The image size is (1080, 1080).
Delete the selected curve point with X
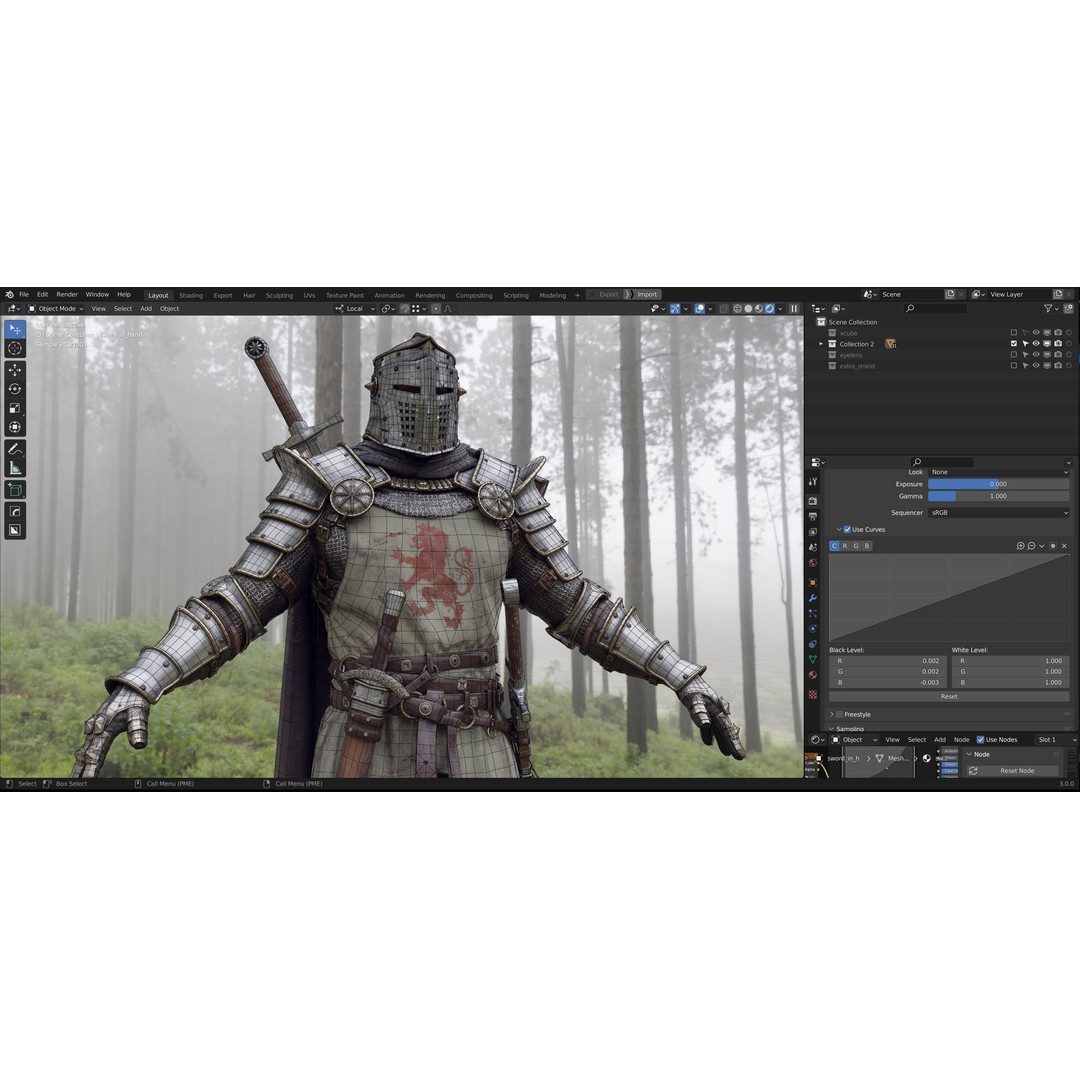tap(1064, 546)
